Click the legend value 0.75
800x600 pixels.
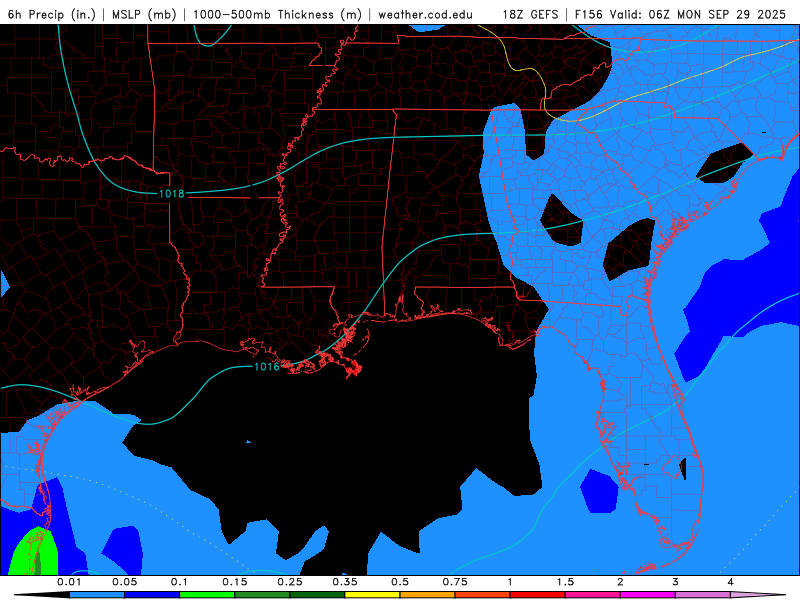(455, 582)
